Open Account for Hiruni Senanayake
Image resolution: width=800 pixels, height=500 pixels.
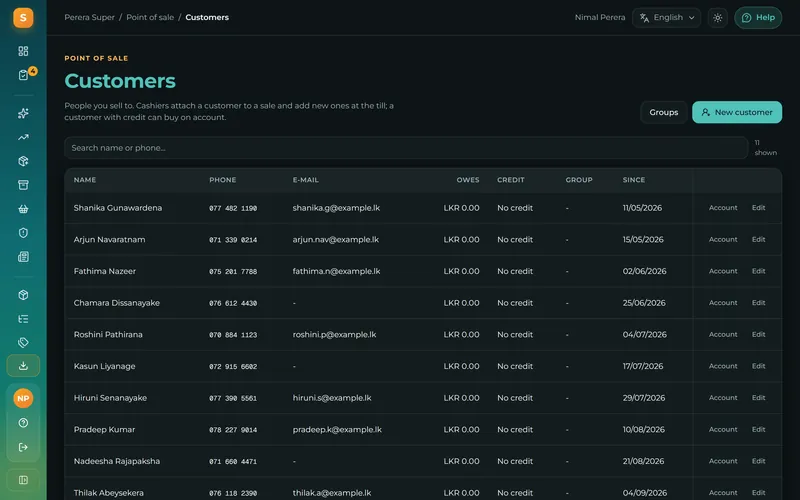coord(723,397)
